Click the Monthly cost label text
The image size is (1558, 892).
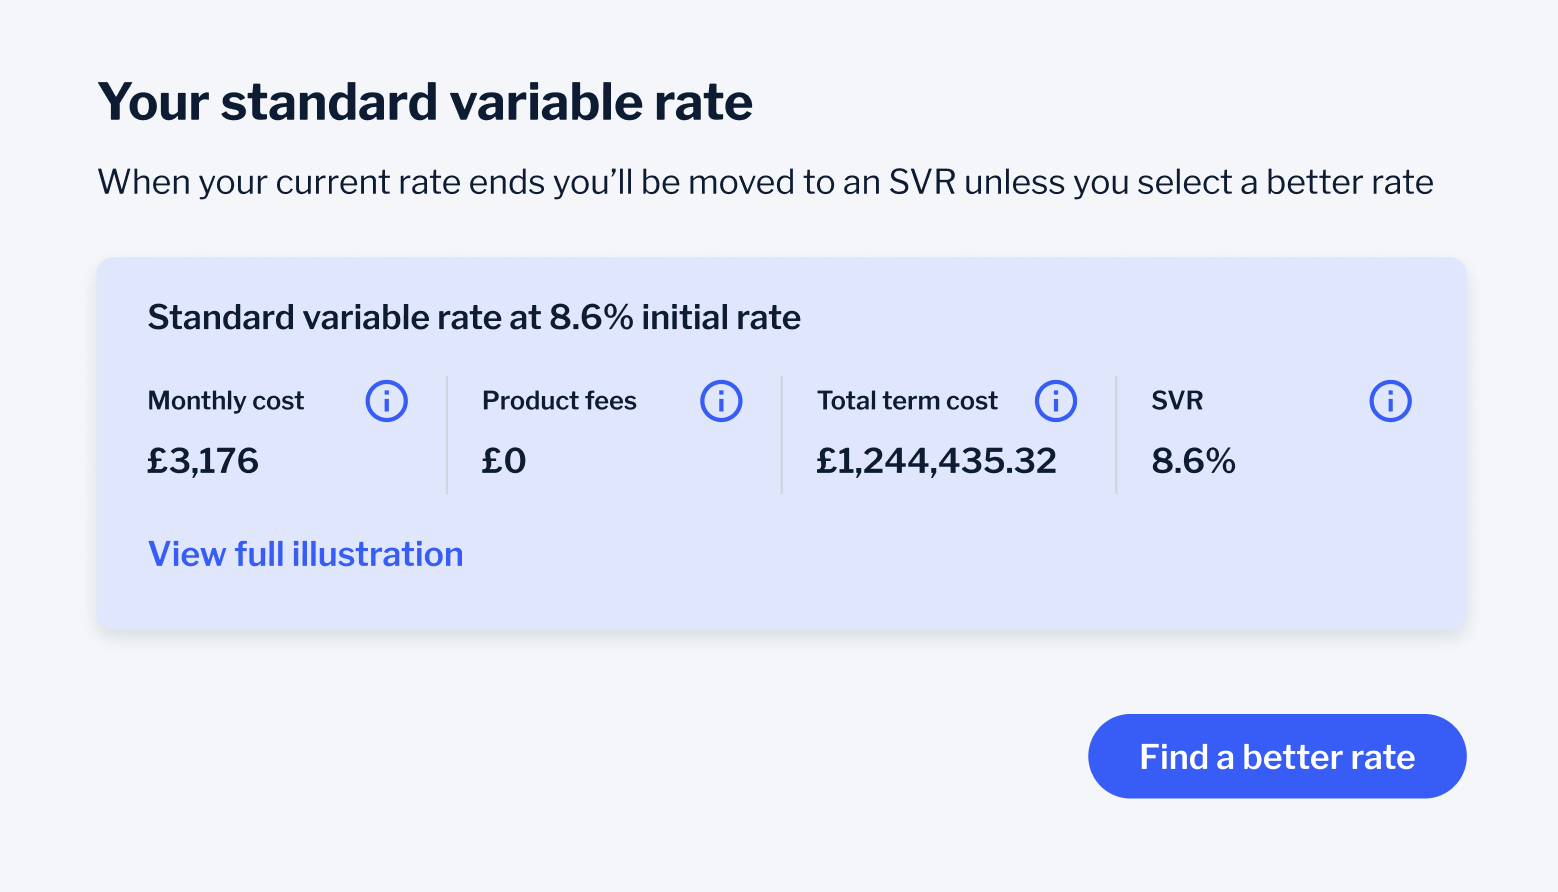pos(225,400)
